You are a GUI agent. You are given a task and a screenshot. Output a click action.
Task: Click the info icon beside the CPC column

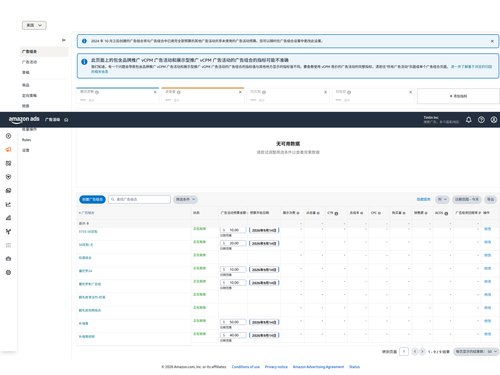point(379,213)
